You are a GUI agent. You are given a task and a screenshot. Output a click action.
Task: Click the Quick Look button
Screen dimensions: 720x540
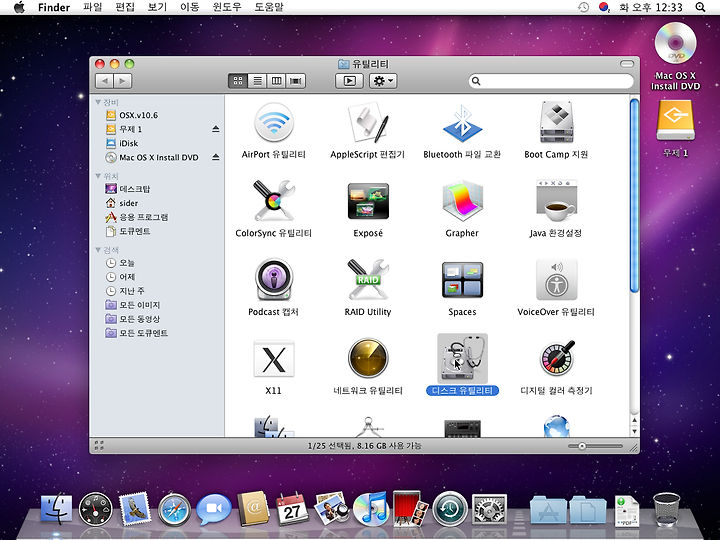(x=349, y=81)
